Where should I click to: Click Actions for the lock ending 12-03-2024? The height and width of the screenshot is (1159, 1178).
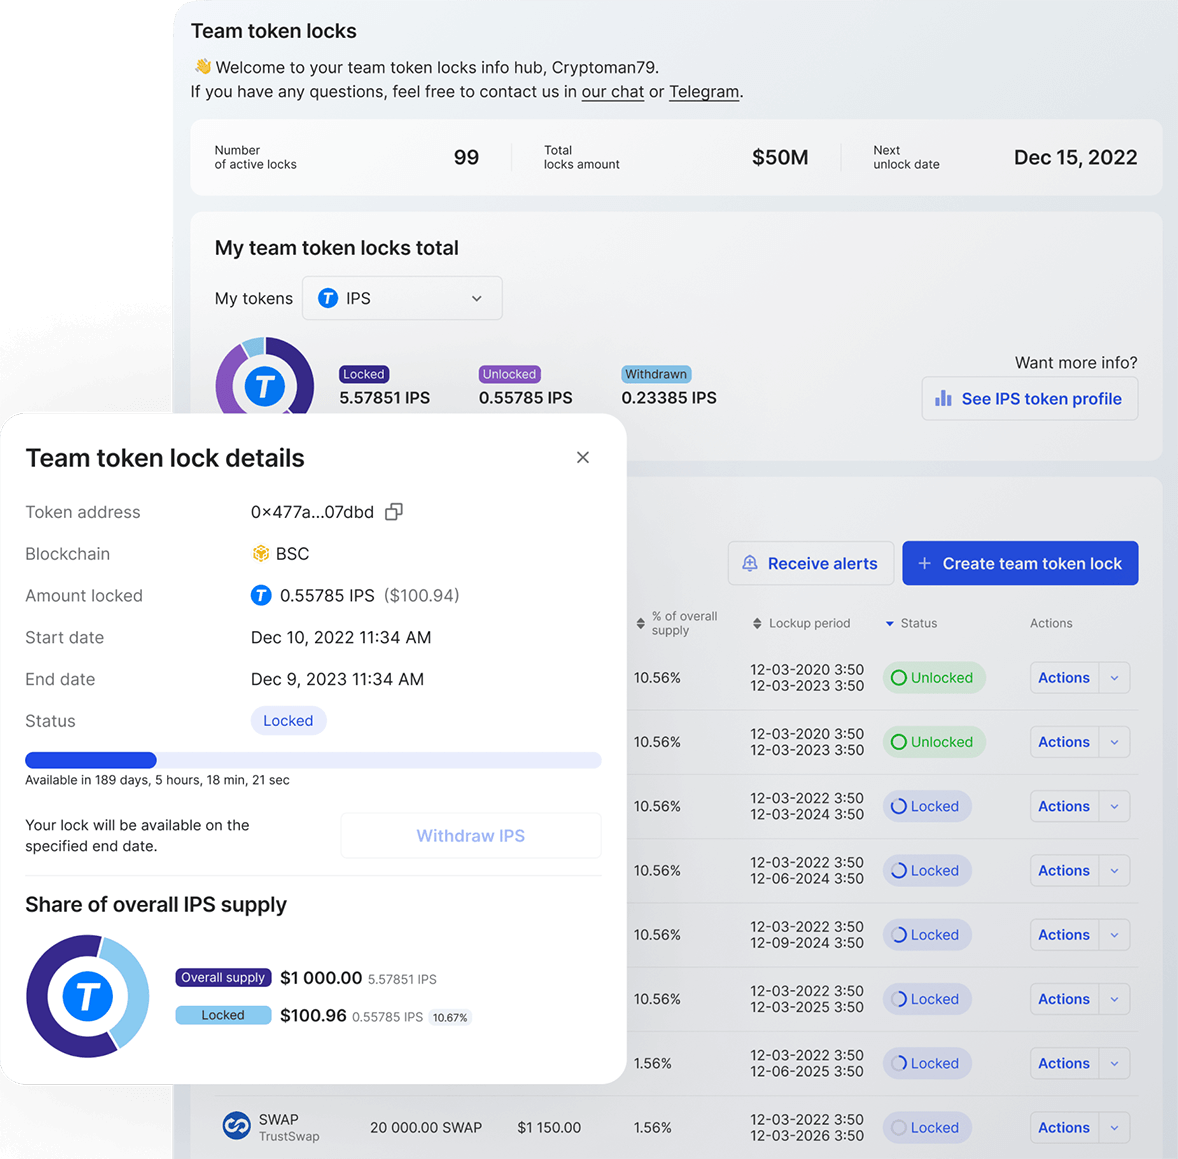(x=1063, y=806)
